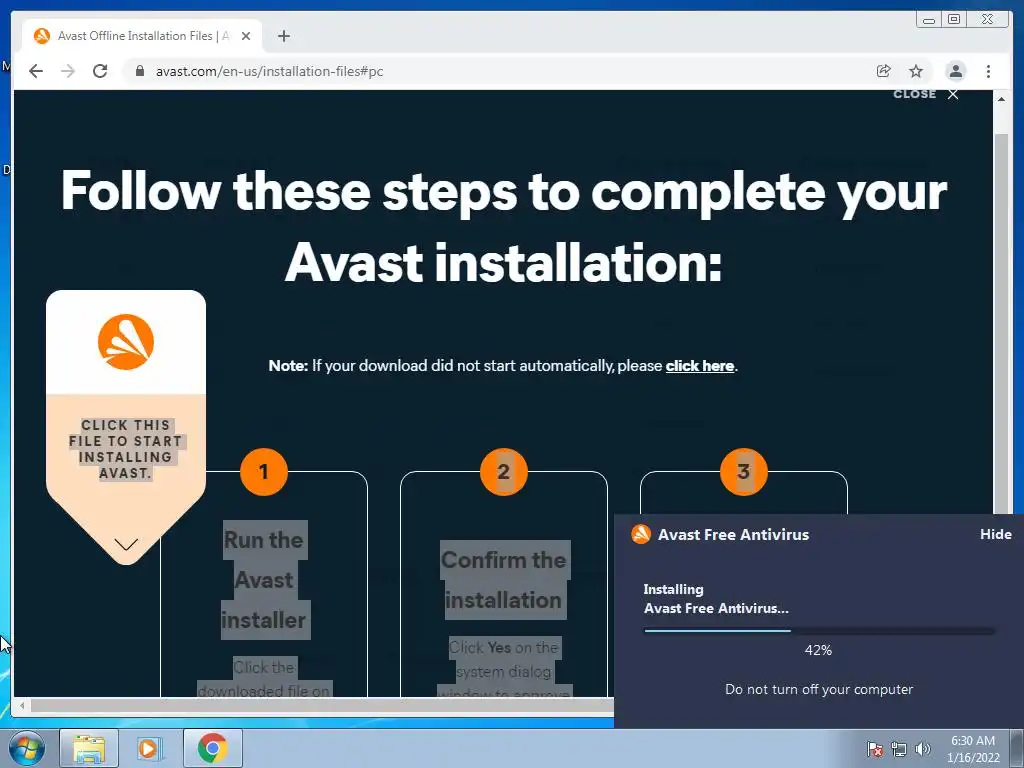Click the padlock site info icon
Screen dimensions: 1024x768
tap(139, 71)
